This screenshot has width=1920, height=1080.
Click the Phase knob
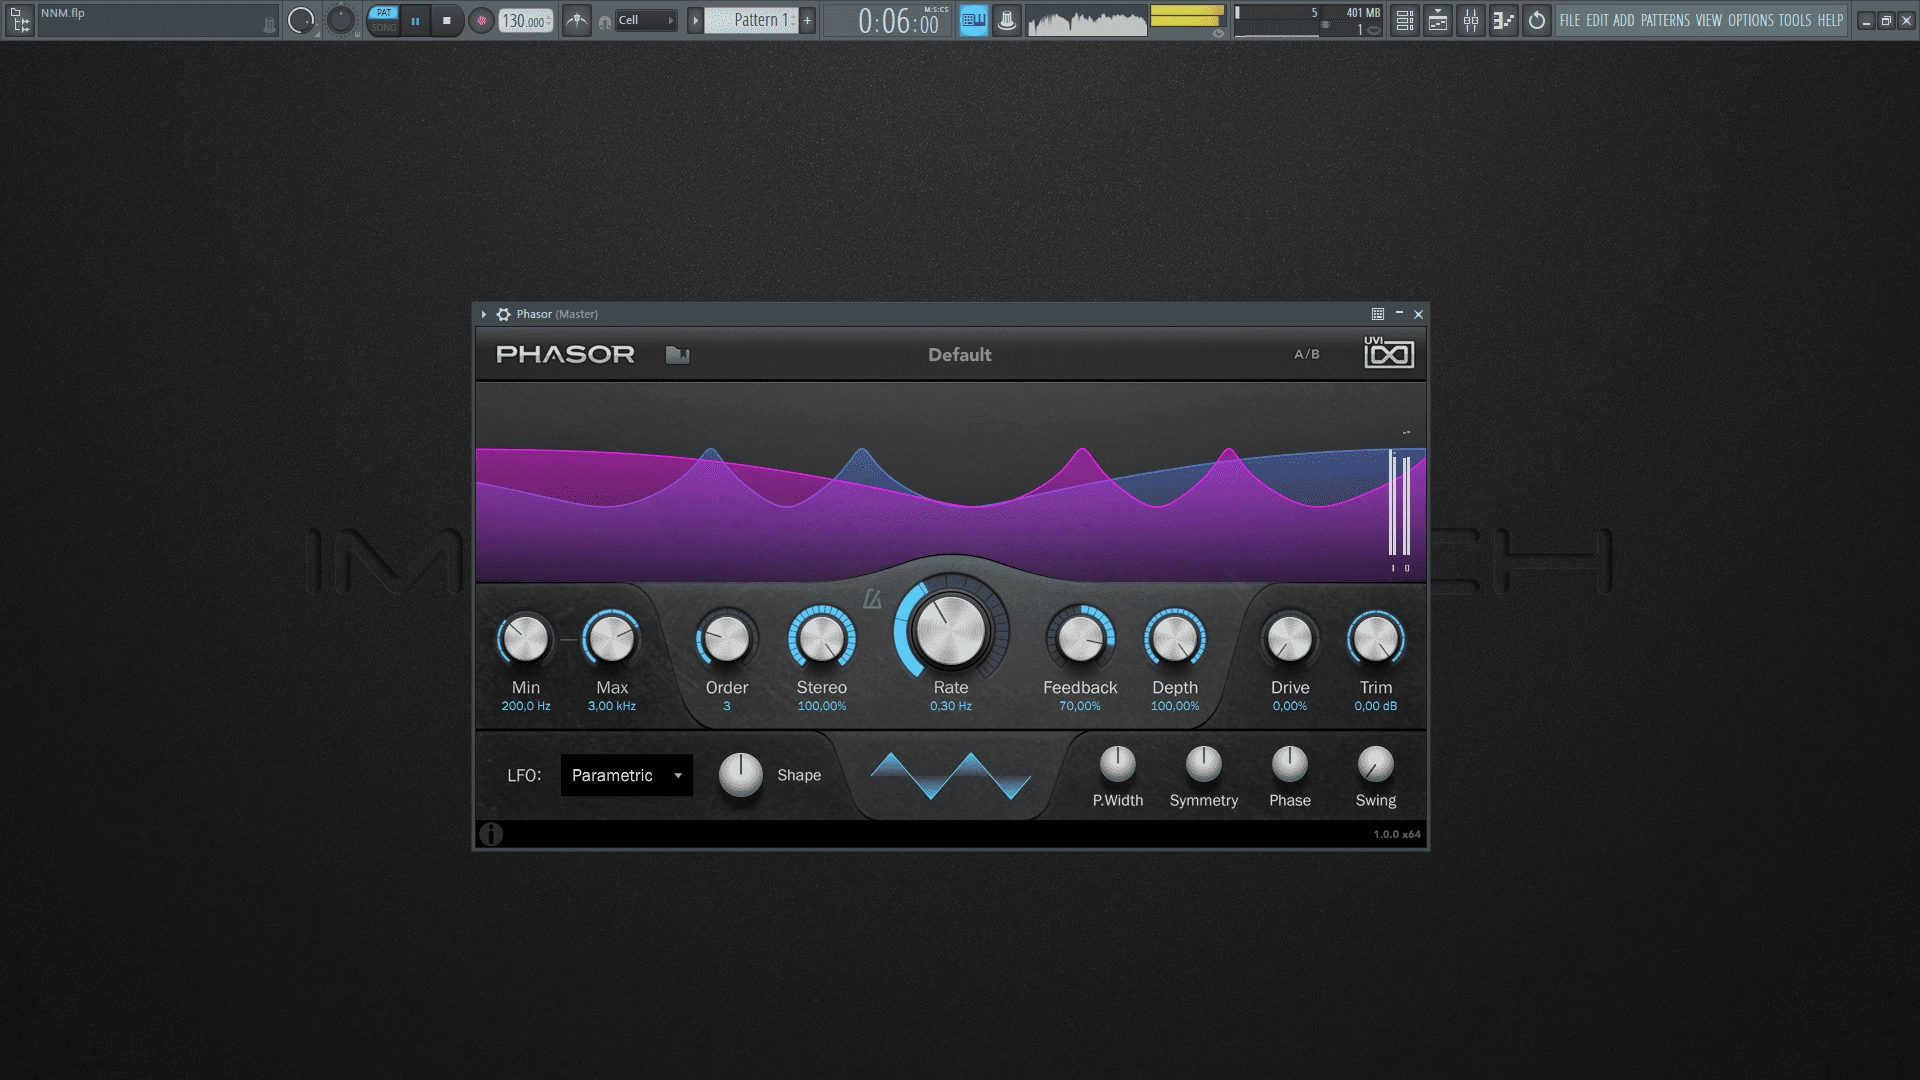point(1290,764)
